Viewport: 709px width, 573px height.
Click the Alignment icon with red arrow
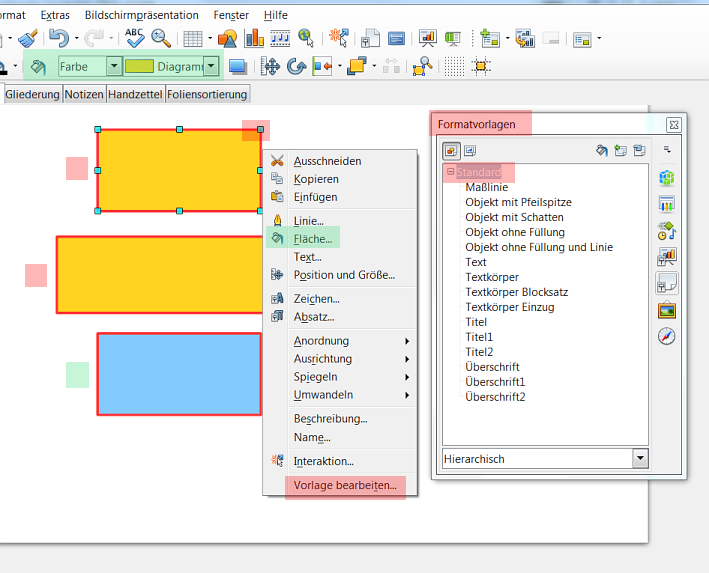(x=322, y=66)
